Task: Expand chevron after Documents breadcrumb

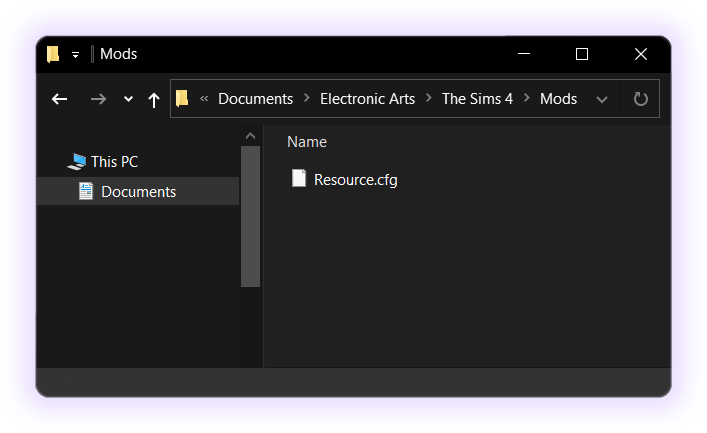Action: click(x=307, y=98)
